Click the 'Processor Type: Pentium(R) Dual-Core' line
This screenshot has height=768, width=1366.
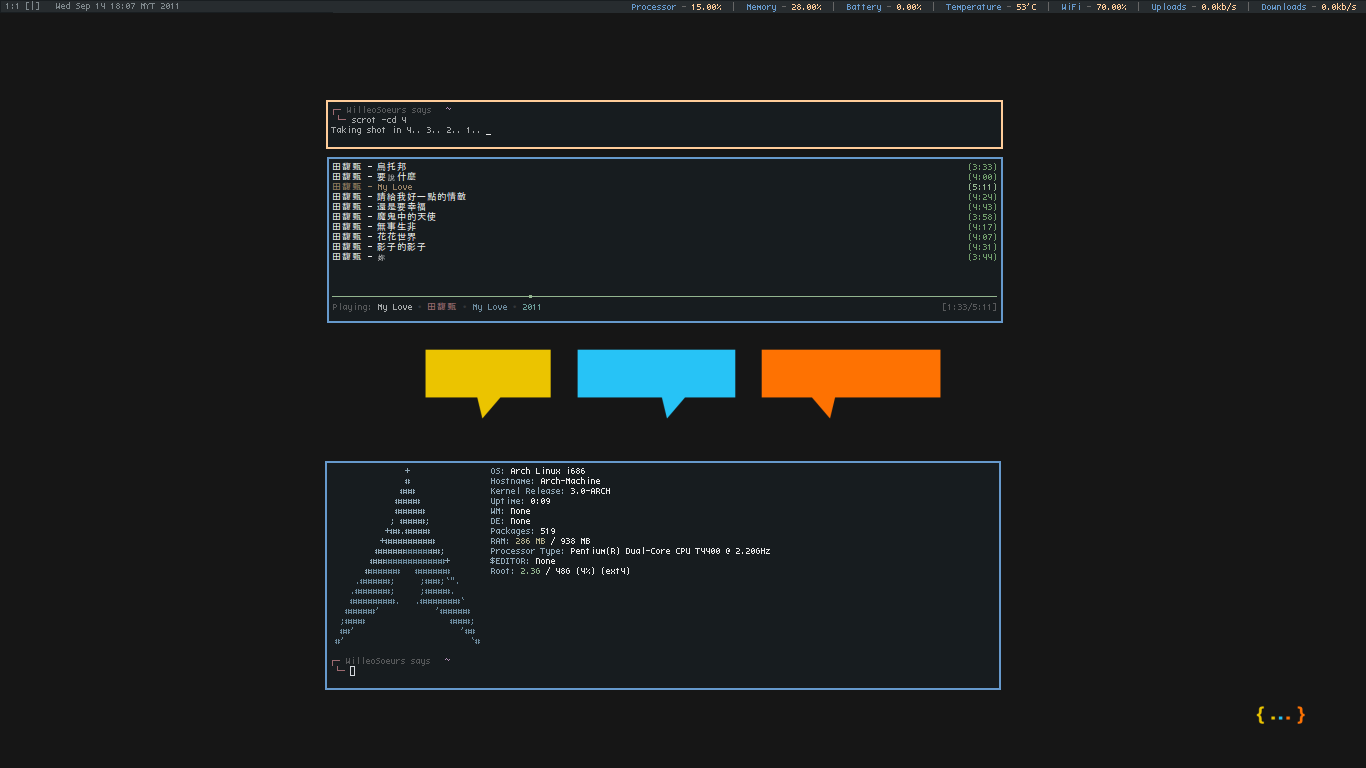click(x=630, y=551)
